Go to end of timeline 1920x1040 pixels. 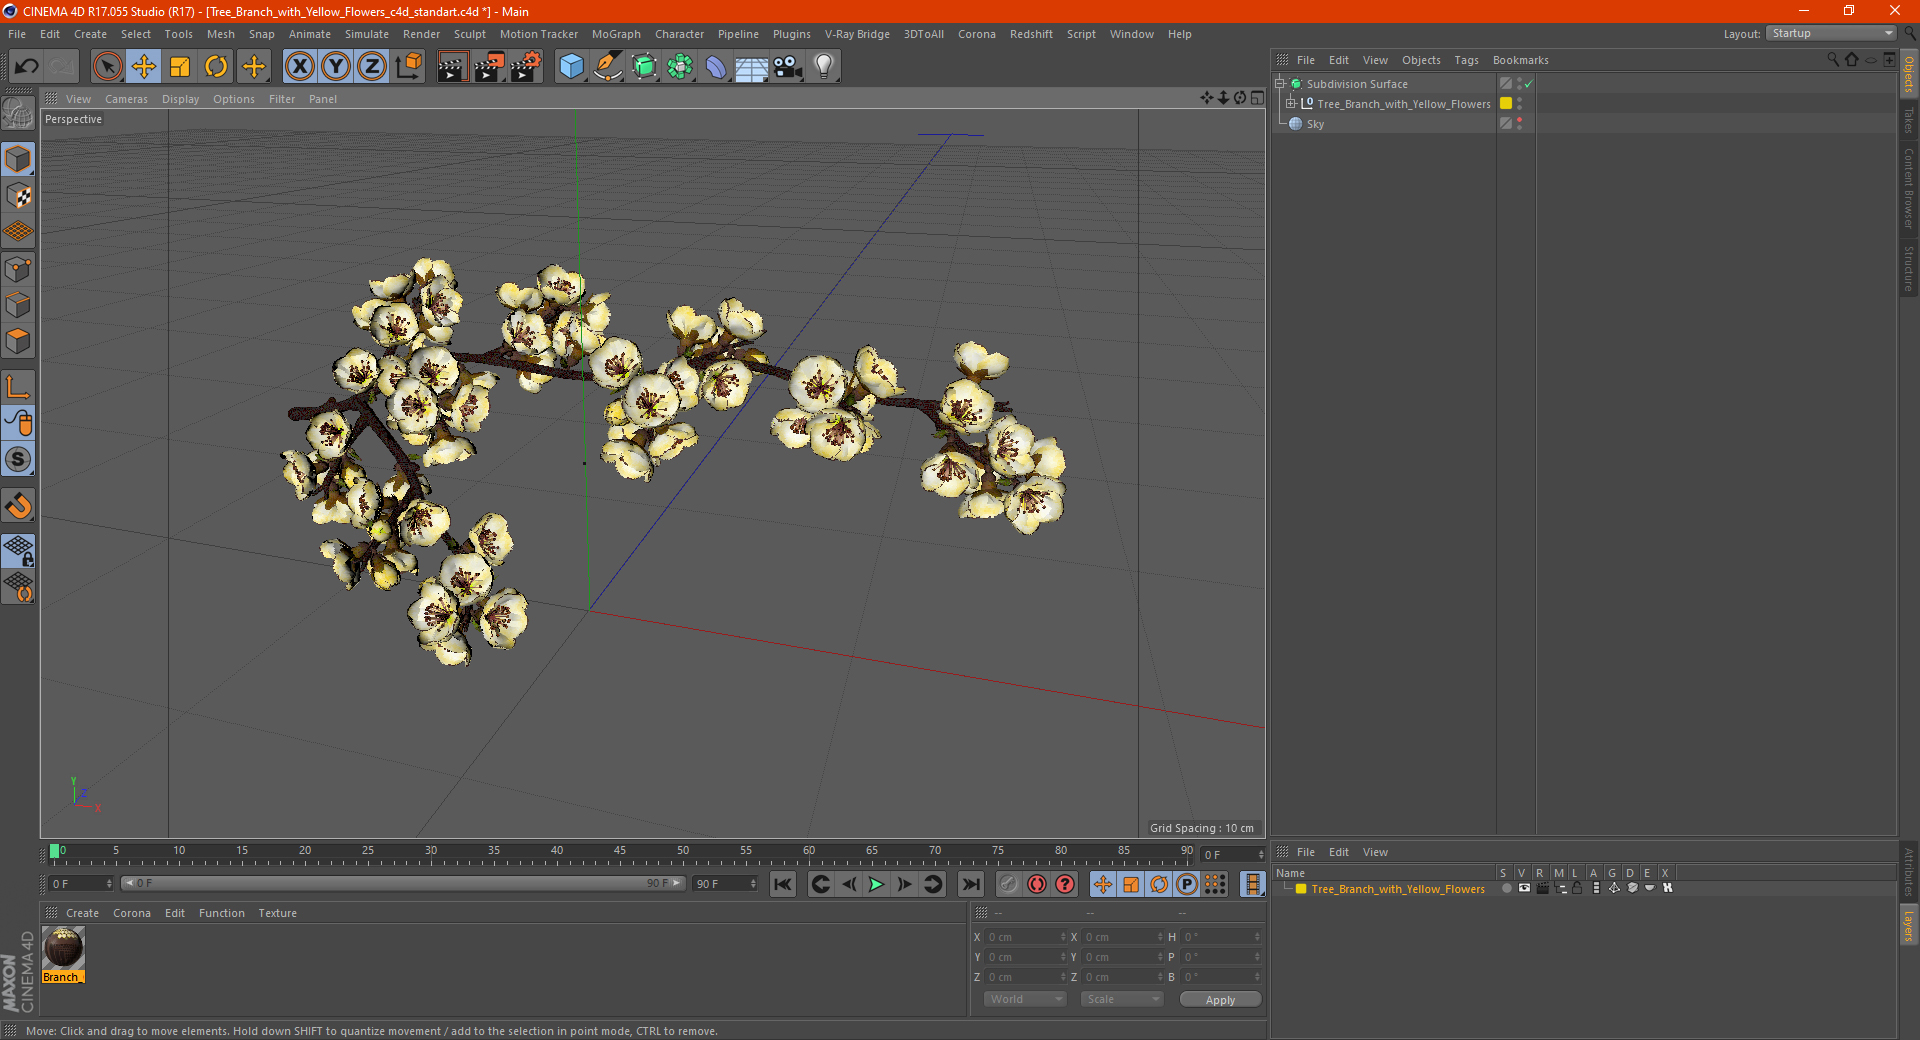970,884
